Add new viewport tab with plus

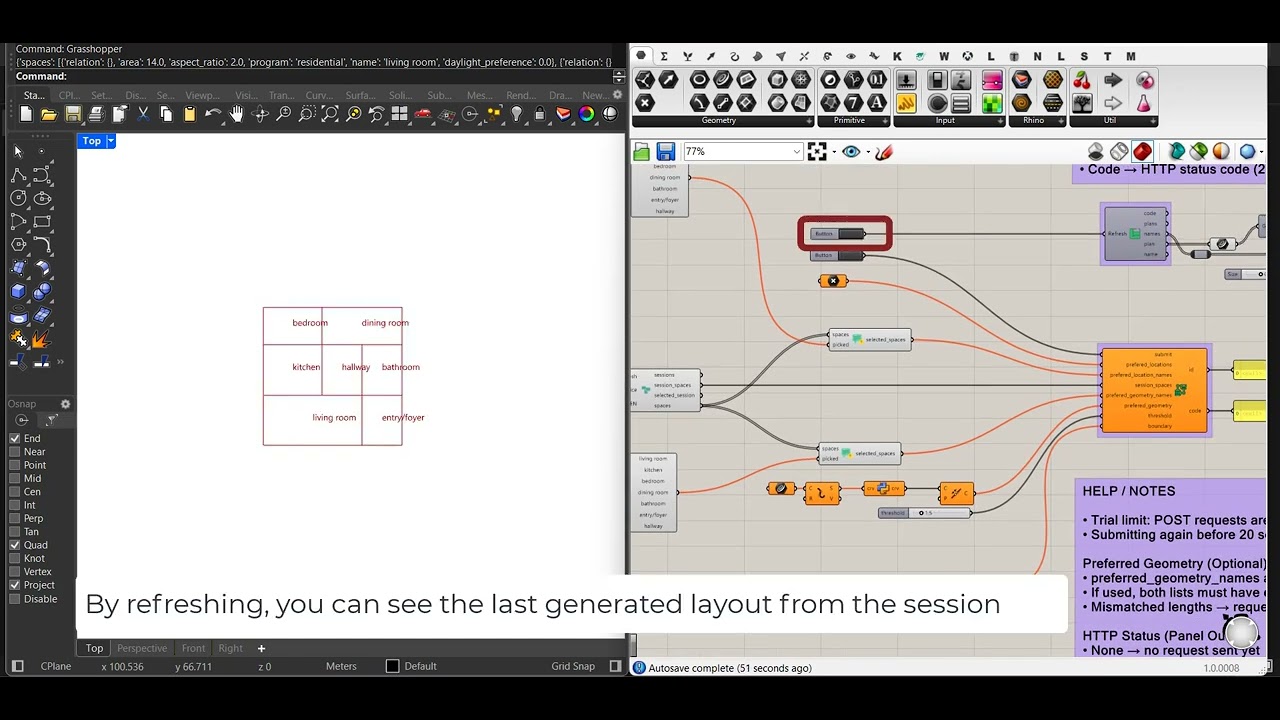point(261,648)
